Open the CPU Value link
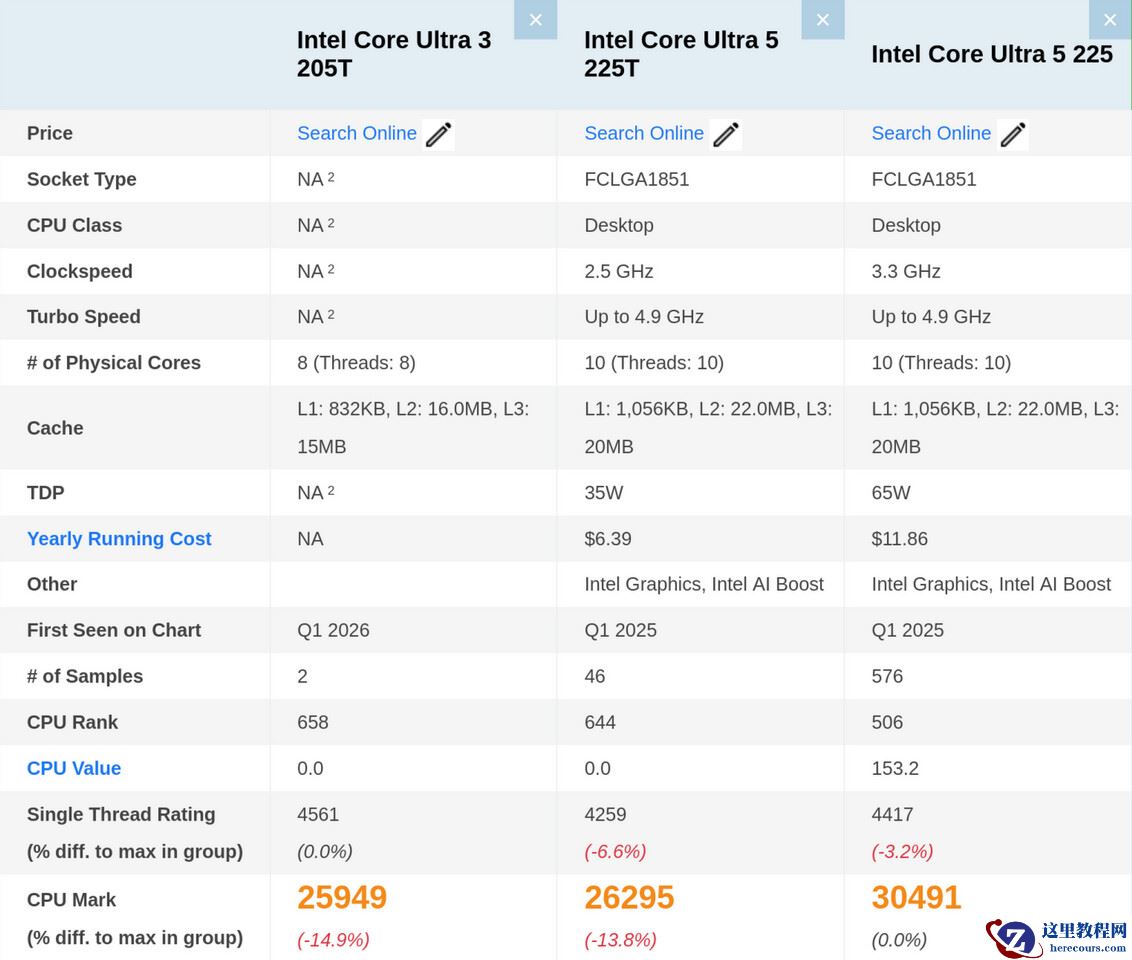The image size is (1132, 960). click(74, 768)
